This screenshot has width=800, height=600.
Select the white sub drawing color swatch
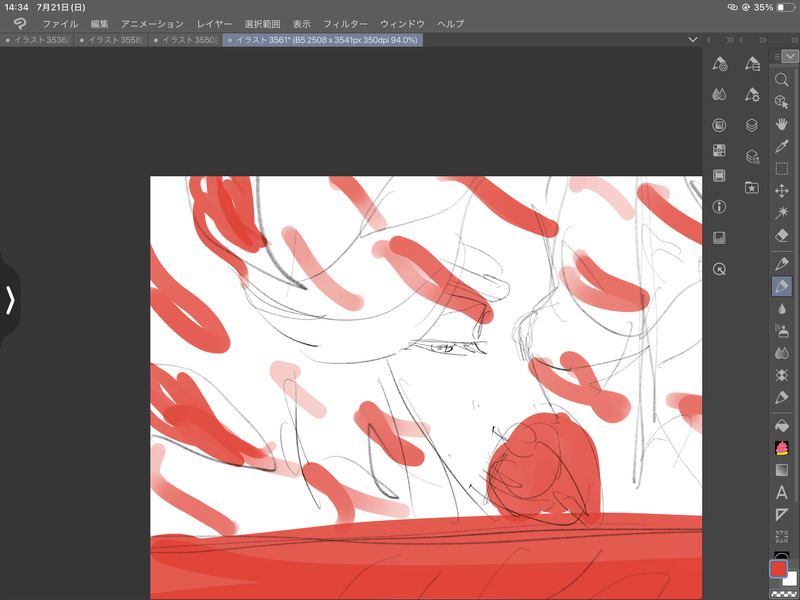coord(791,579)
